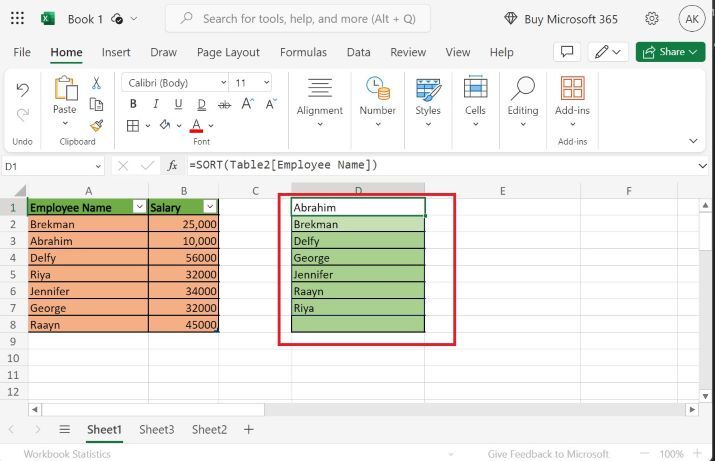
Task: Expand the Fill Color dropdown arrow
Action: tap(179, 125)
